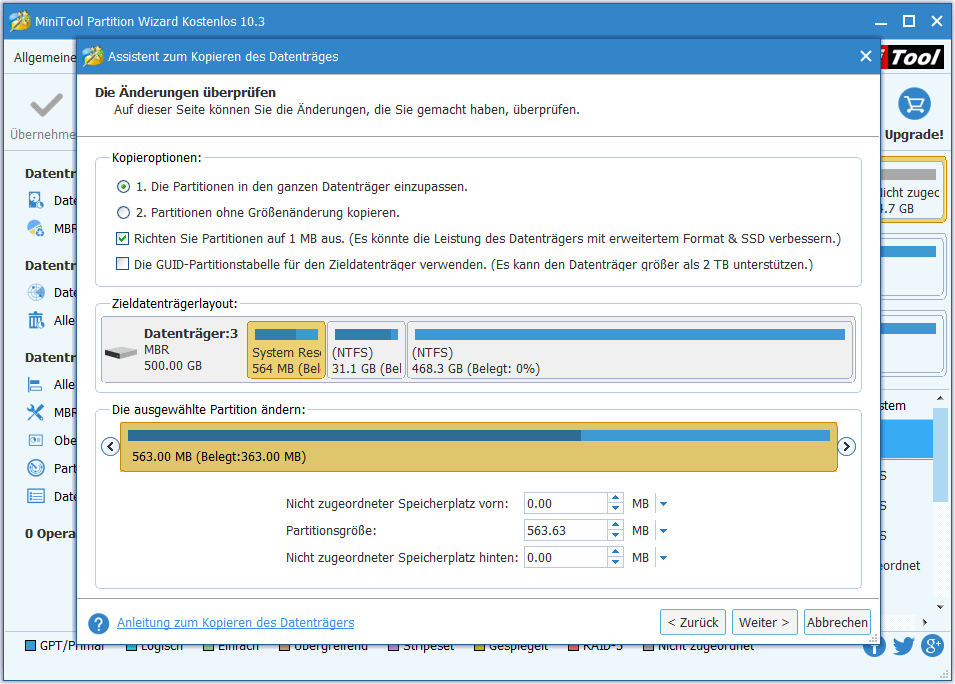Click the Abbrechen button
This screenshot has height=684, width=955.
[x=837, y=622]
